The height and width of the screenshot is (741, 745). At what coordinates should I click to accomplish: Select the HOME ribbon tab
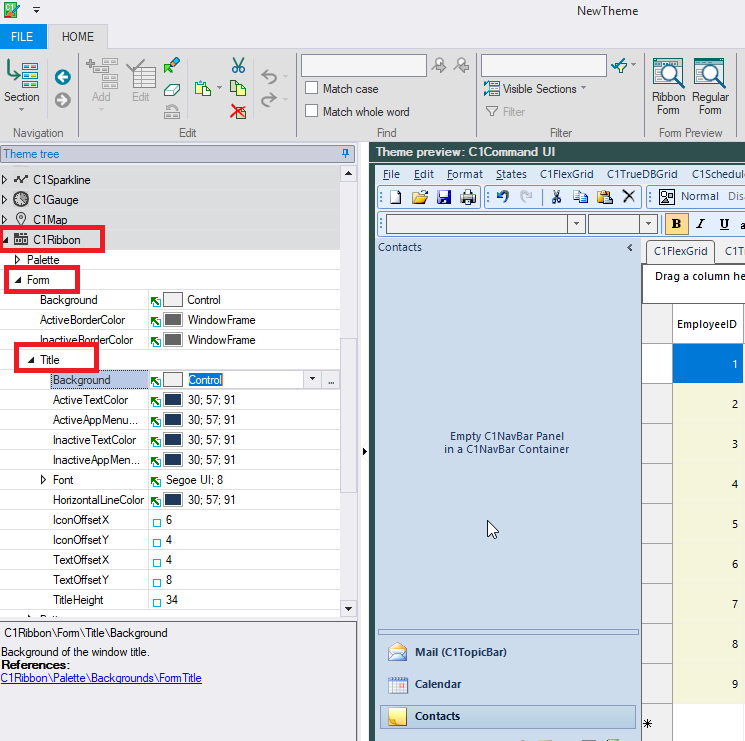click(x=78, y=37)
